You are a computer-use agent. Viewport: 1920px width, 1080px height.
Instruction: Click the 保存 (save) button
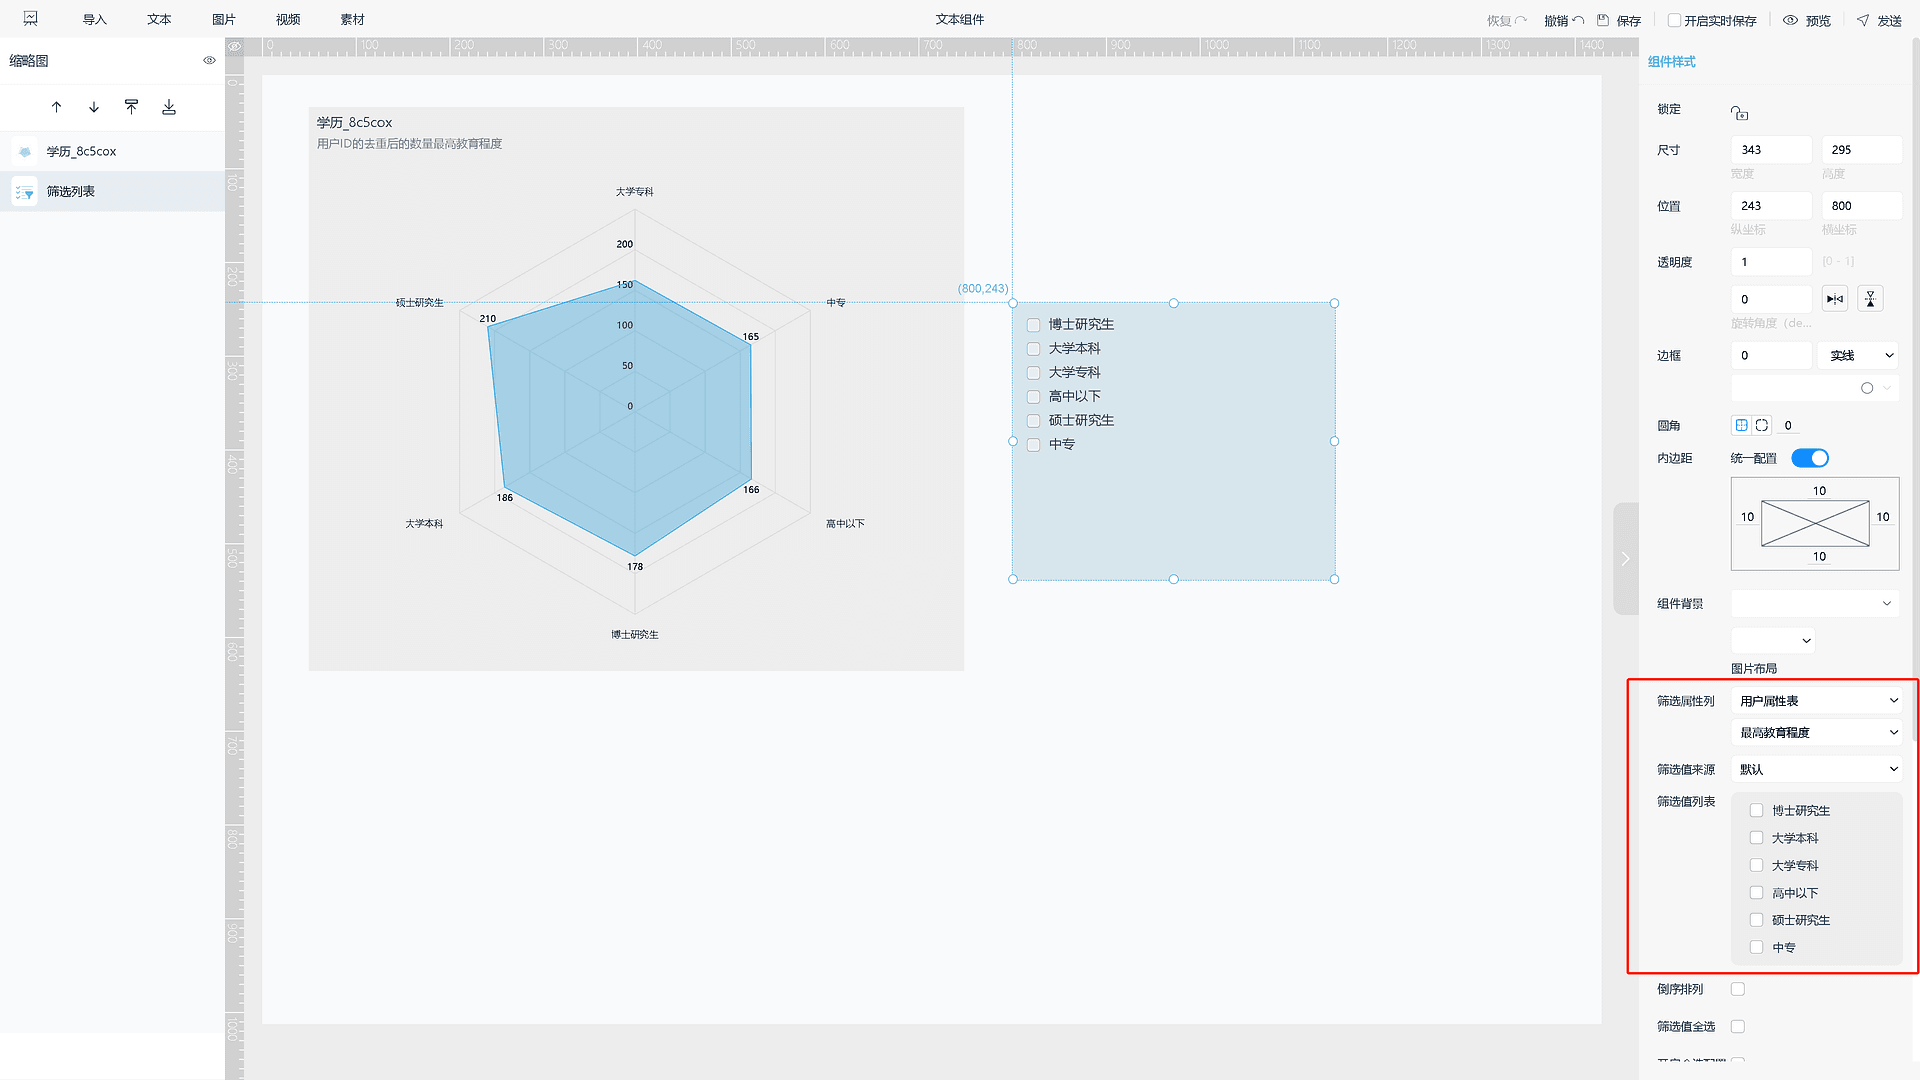point(1619,20)
